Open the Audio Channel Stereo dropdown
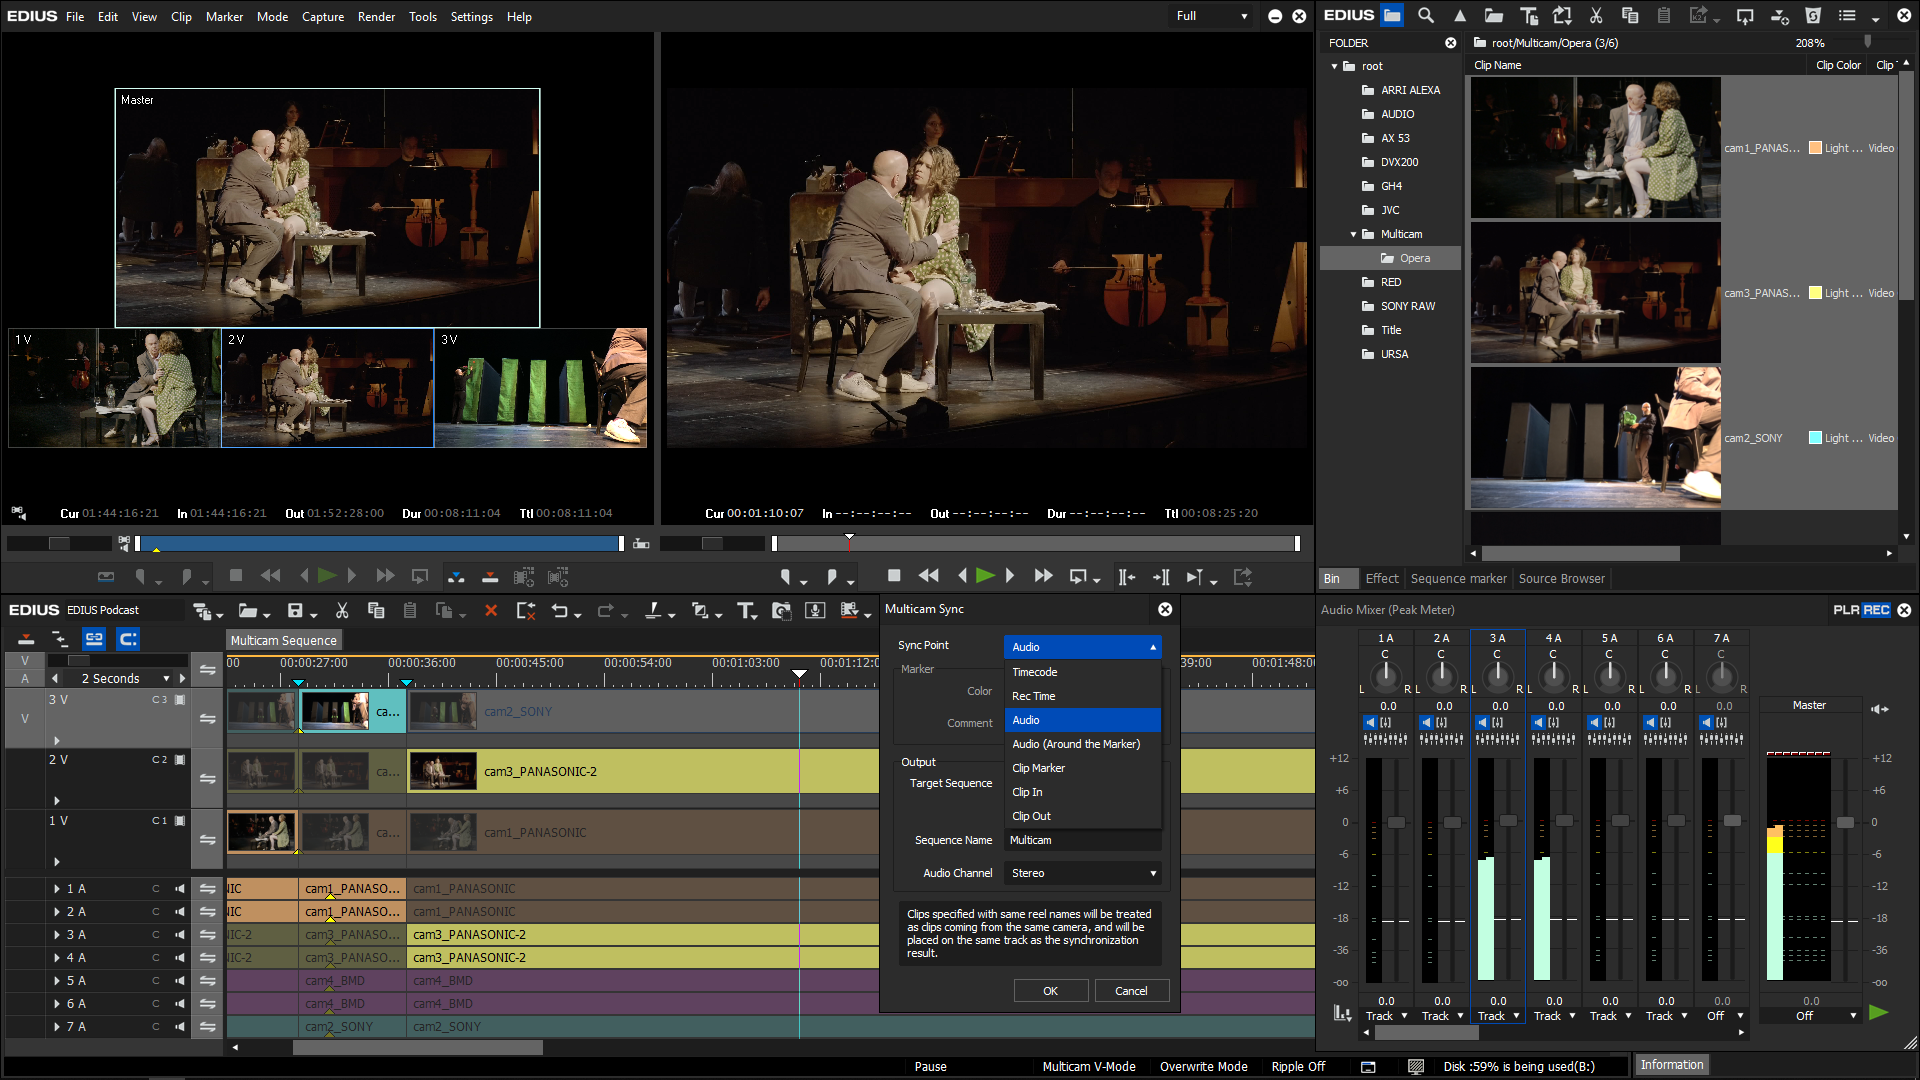The image size is (1920, 1080). point(1083,873)
